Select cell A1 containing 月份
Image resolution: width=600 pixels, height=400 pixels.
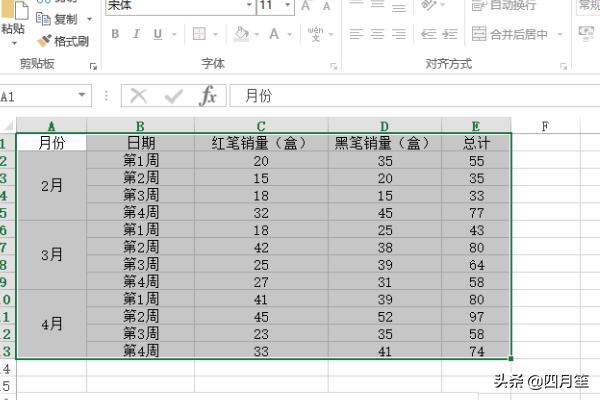(x=52, y=143)
